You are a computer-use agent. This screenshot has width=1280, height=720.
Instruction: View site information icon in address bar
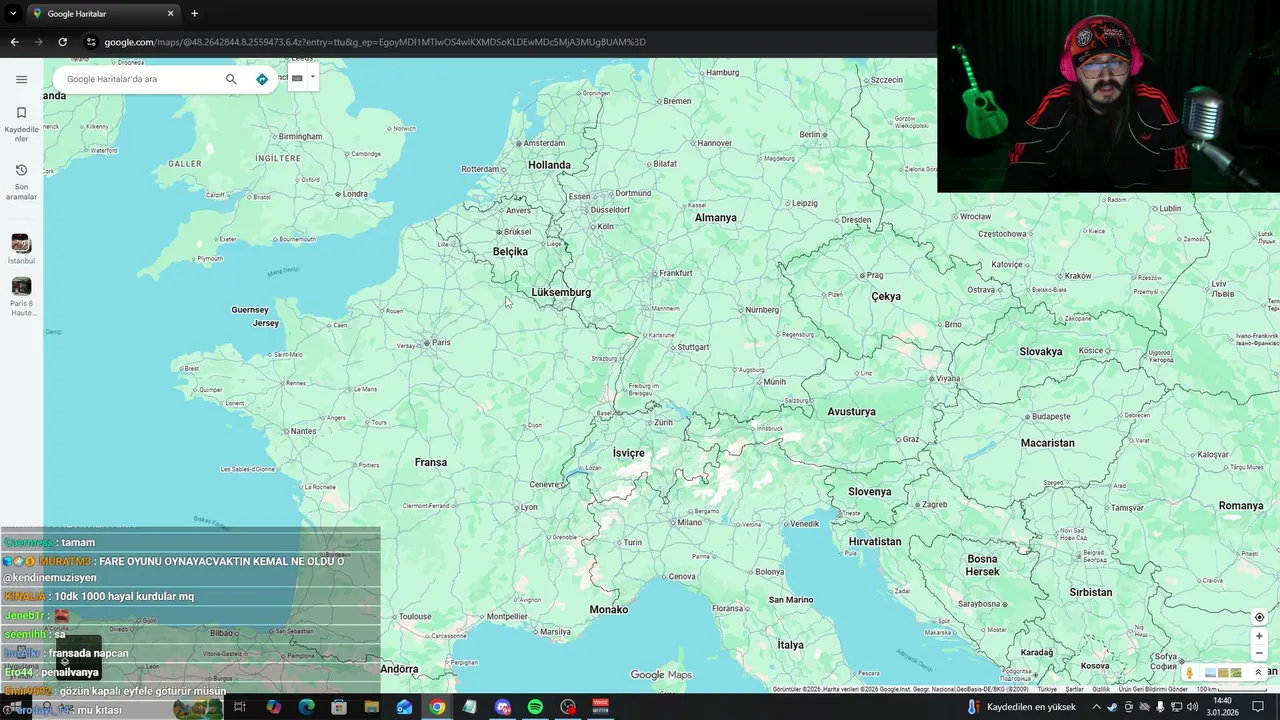click(x=91, y=42)
